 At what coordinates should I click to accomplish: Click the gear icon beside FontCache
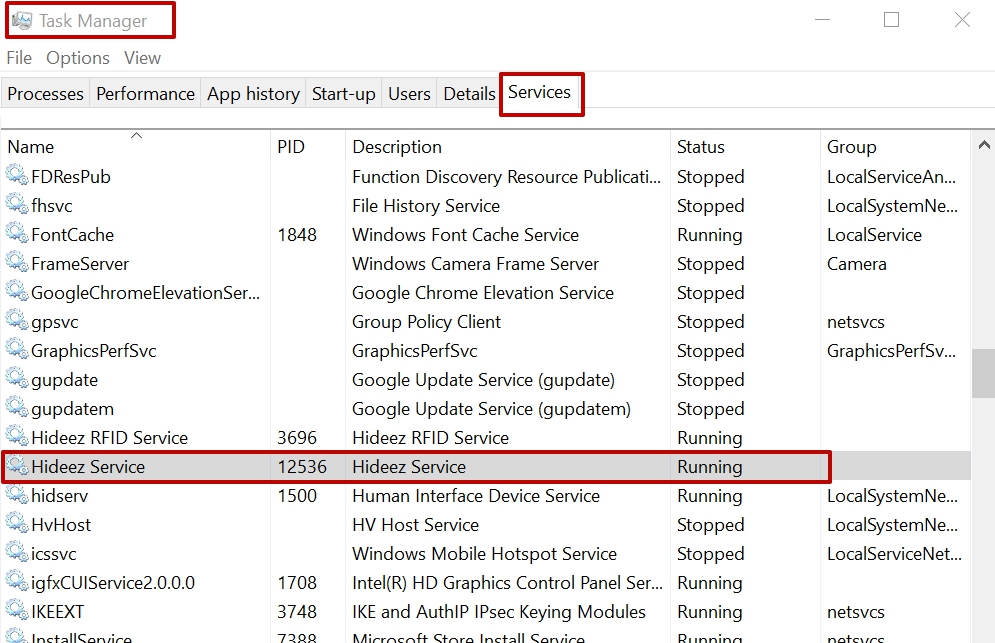(x=17, y=235)
